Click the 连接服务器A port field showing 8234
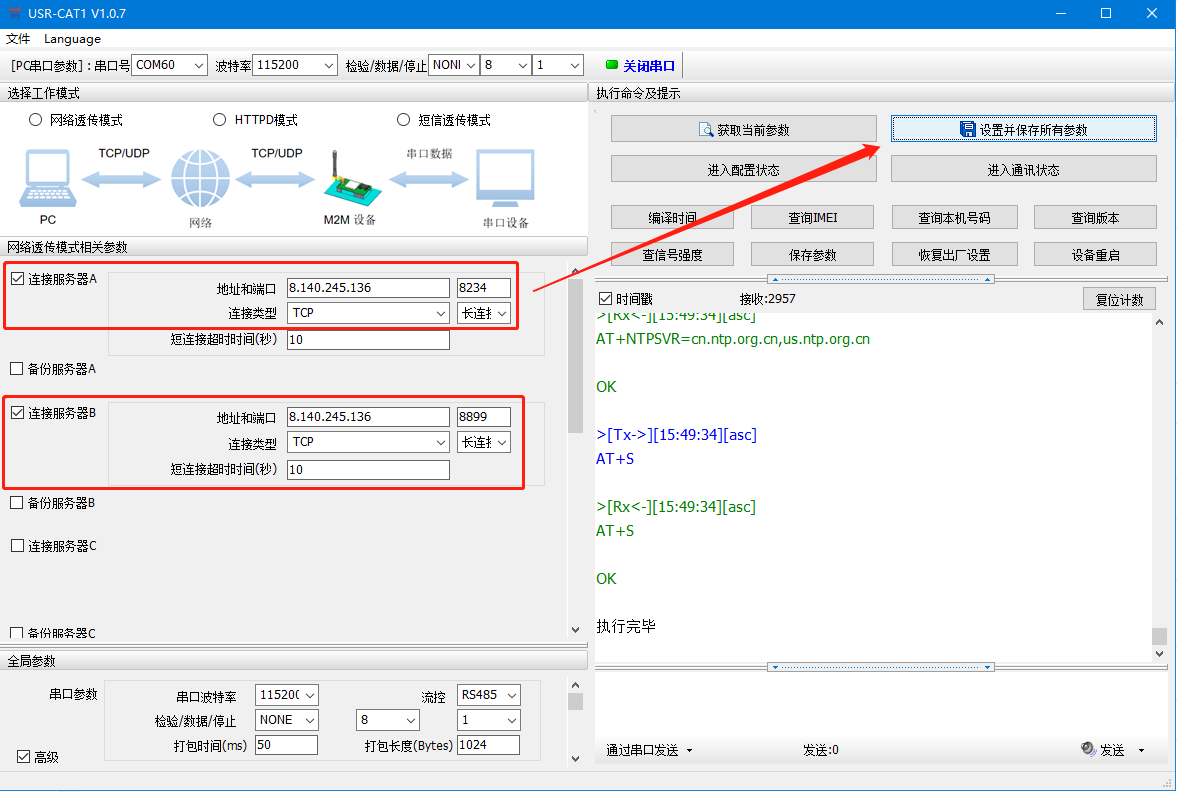Image resolution: width=1177 pixels, height=792 pixels. pos(483,288)
